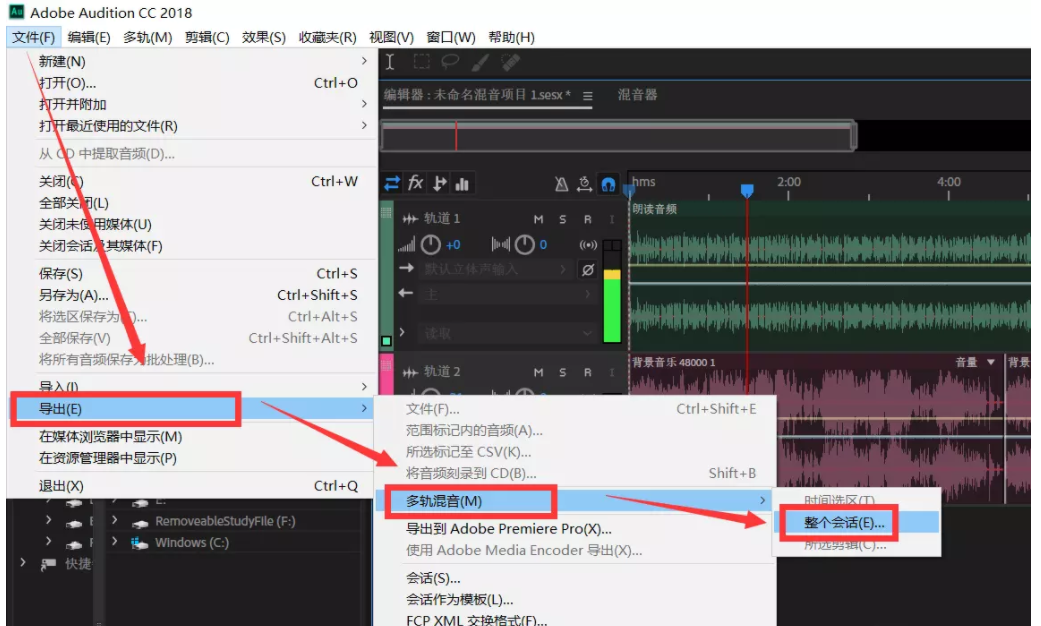This screenshot has height=626, width=1041.
Task: Click the Windows (C:) drive icon
Action: point(139,543)
